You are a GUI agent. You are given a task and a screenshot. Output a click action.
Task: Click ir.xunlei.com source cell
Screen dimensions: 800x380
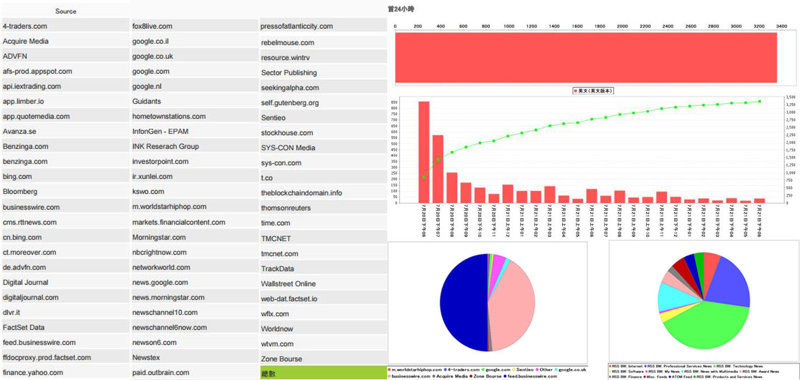[x=195, y=176]
